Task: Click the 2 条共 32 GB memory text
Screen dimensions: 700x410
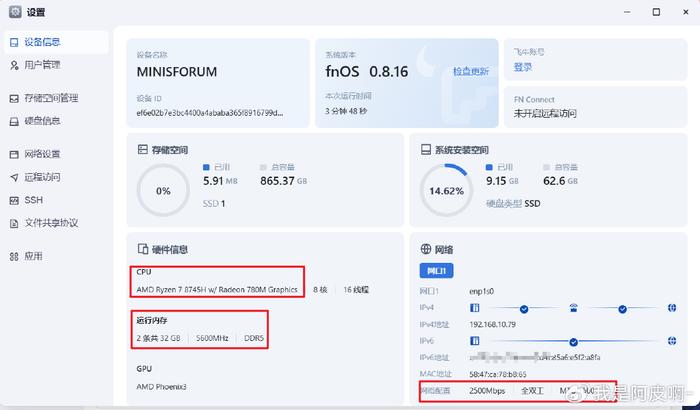Action: [x=158, y=338]
